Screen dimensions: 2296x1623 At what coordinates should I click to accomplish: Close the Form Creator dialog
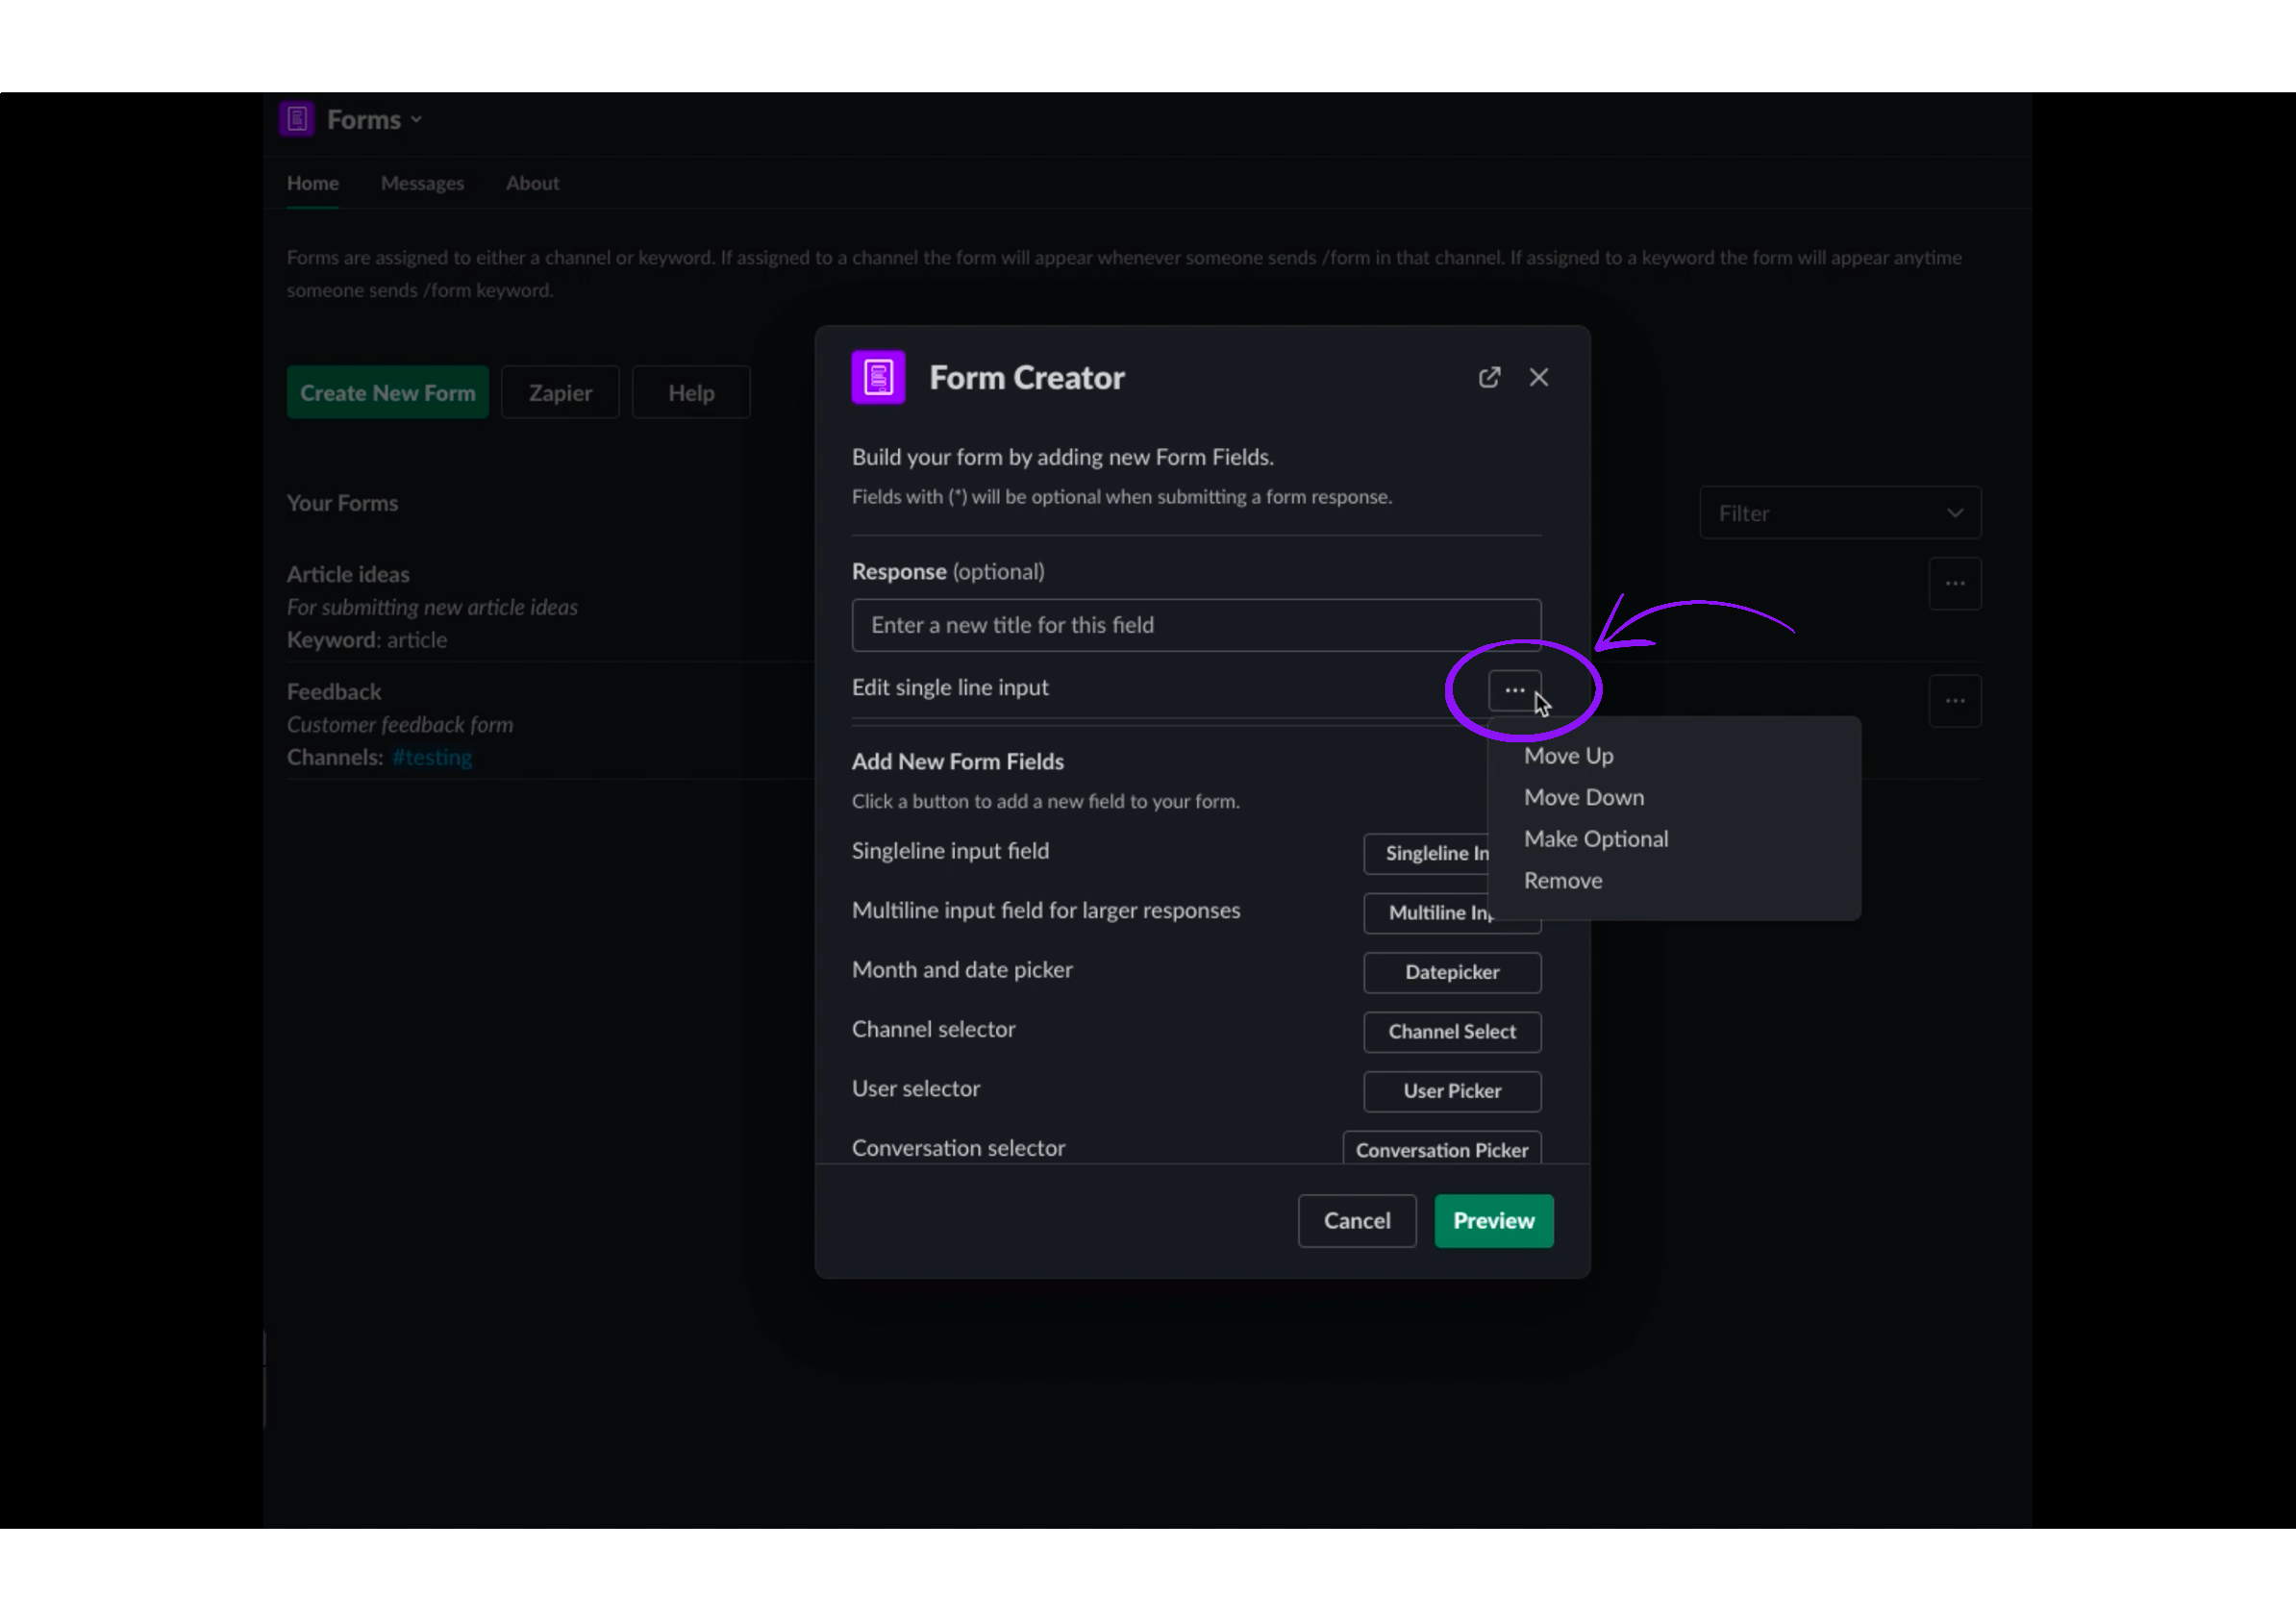point(1539,377)
